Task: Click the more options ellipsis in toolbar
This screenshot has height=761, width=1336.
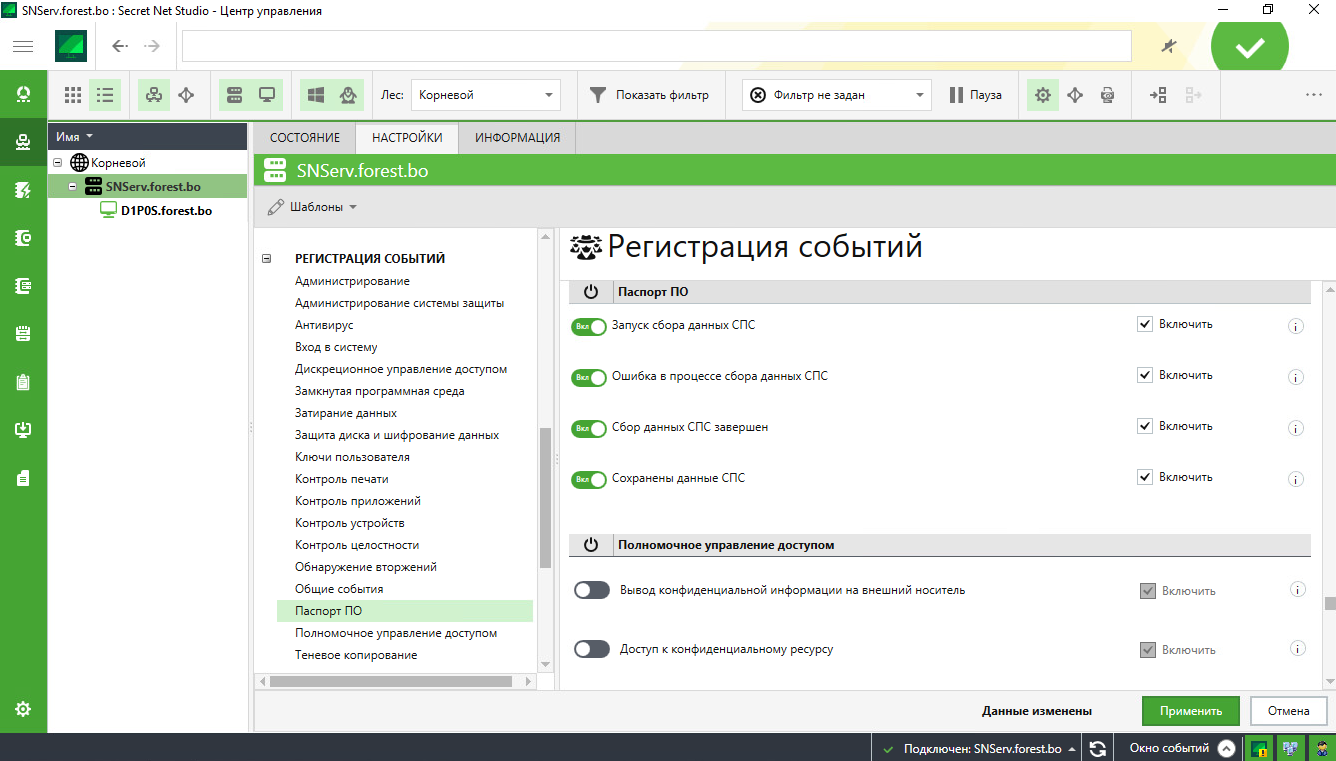Action: tap(1314, 95)
